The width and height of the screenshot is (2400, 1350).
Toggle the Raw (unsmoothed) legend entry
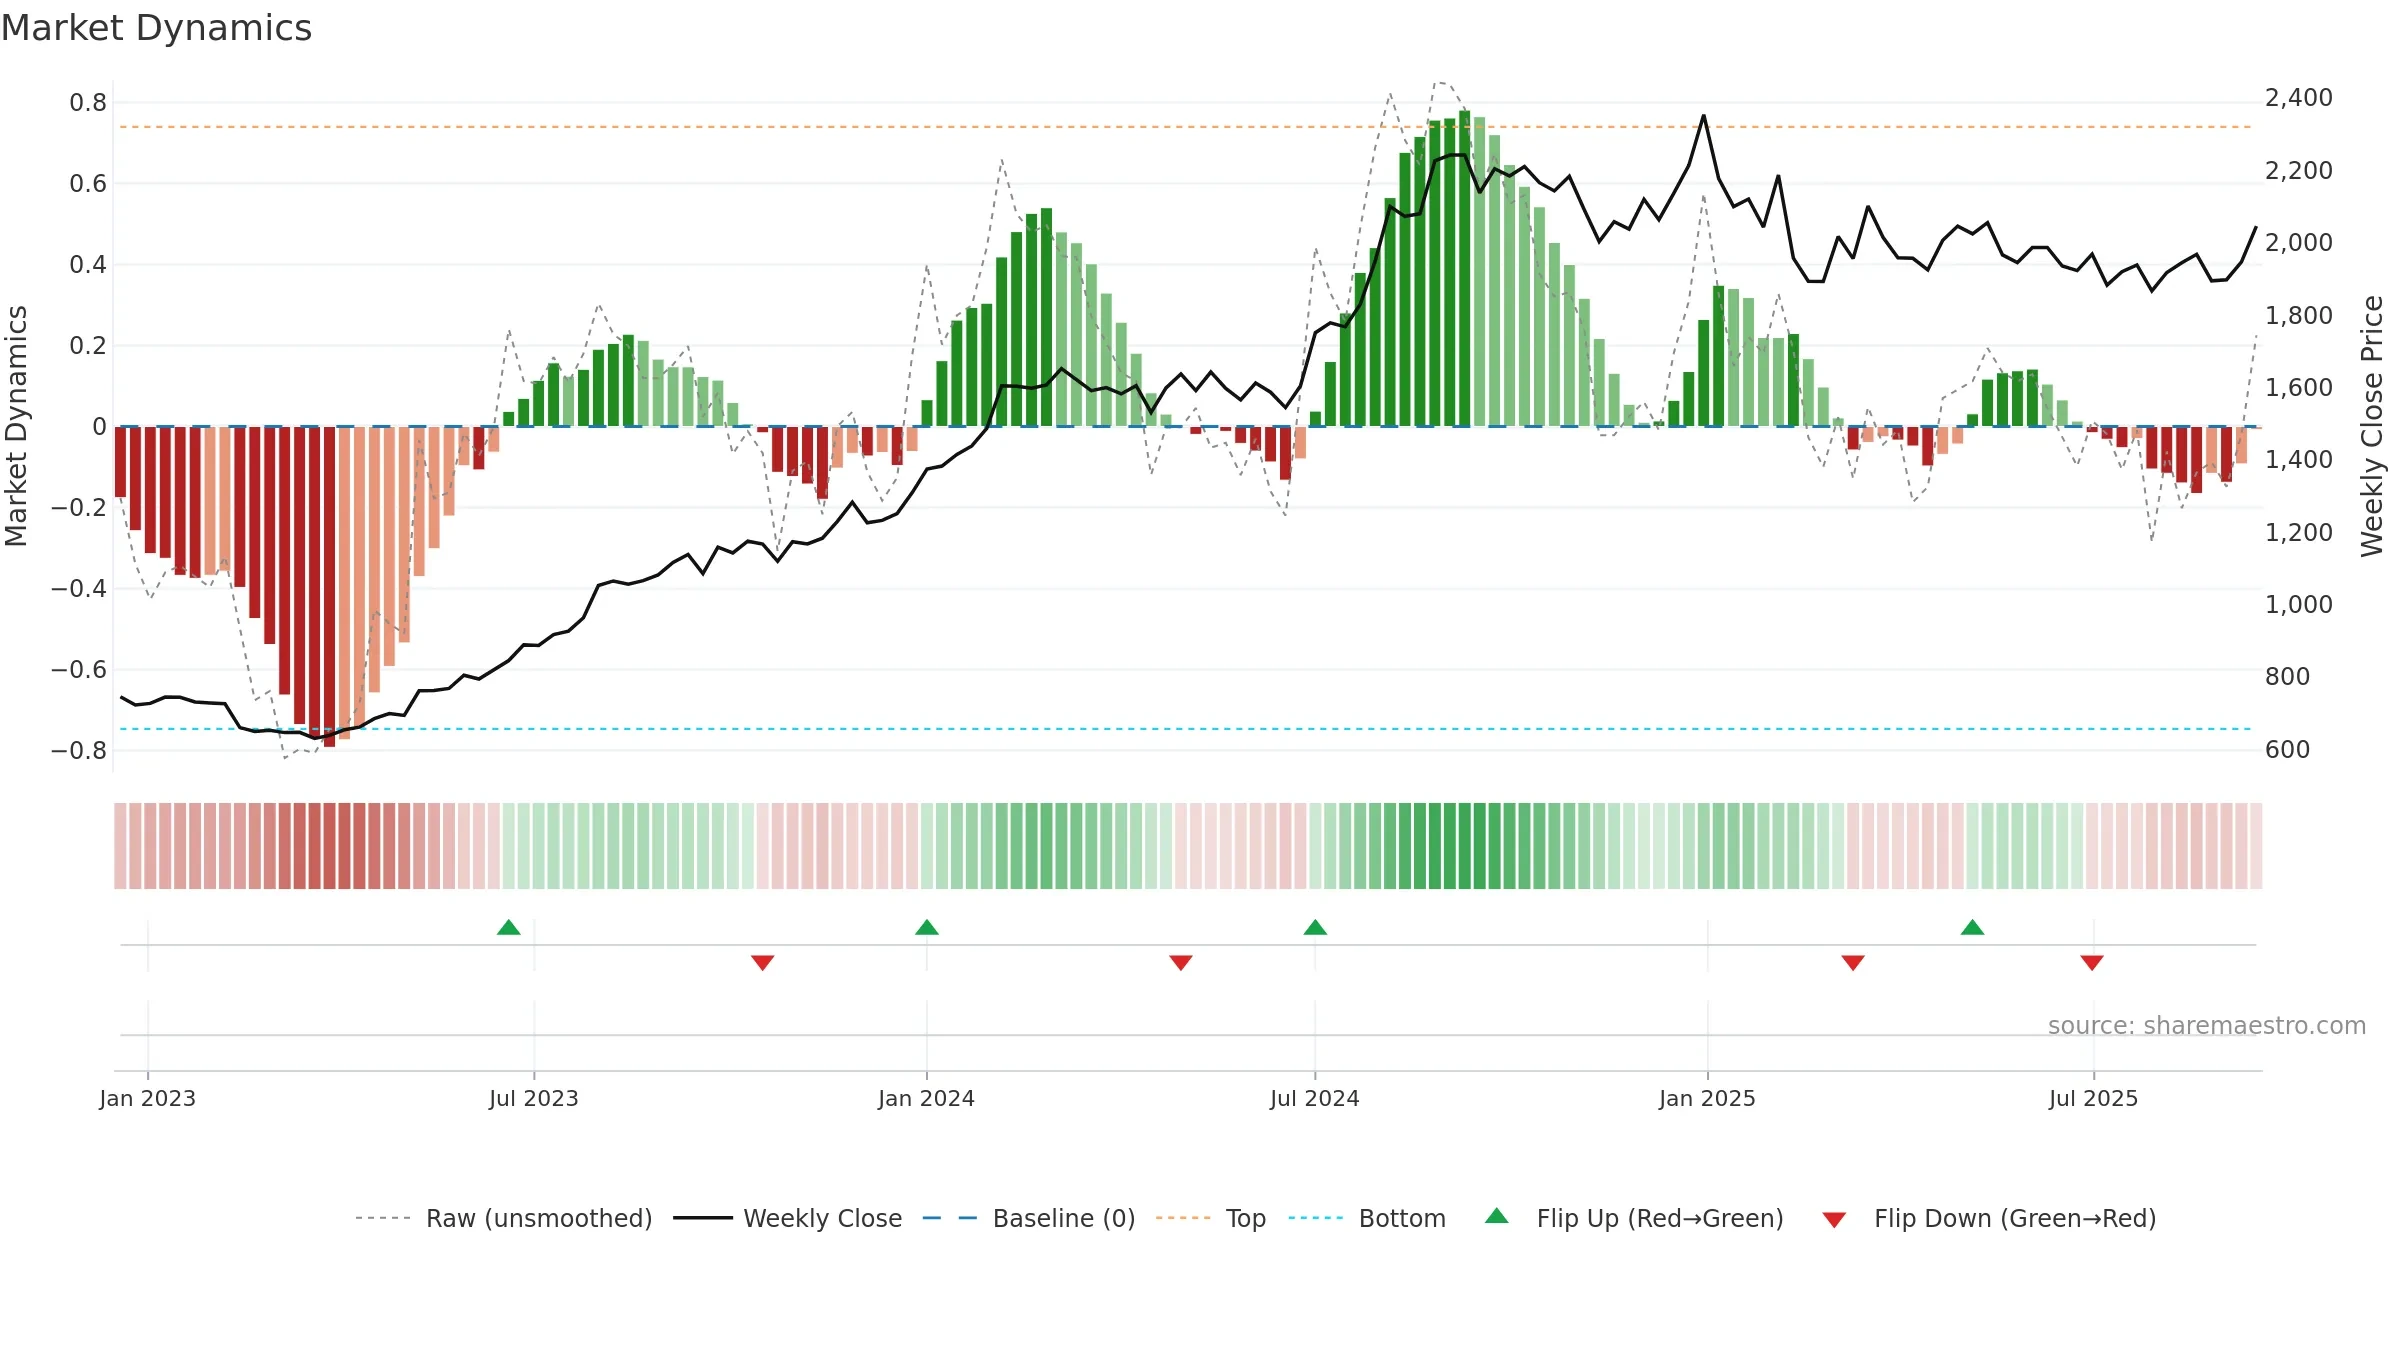click(504, 1218)
